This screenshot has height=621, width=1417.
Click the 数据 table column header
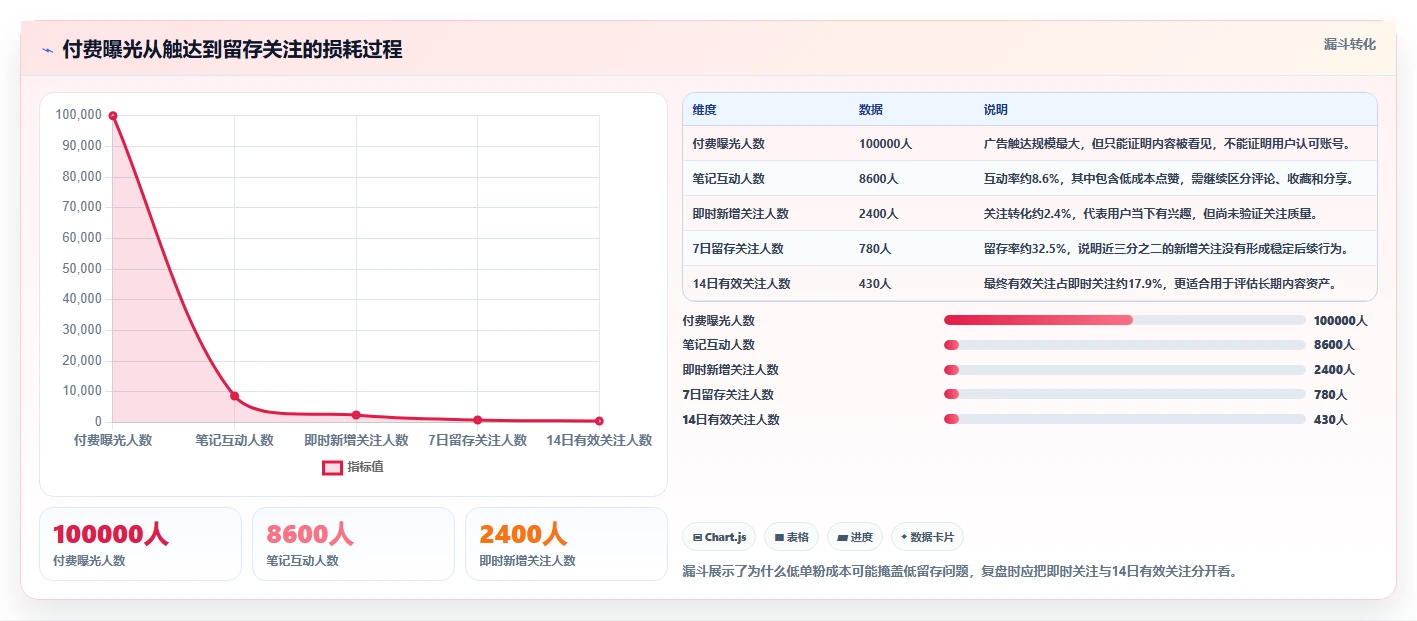871,110
